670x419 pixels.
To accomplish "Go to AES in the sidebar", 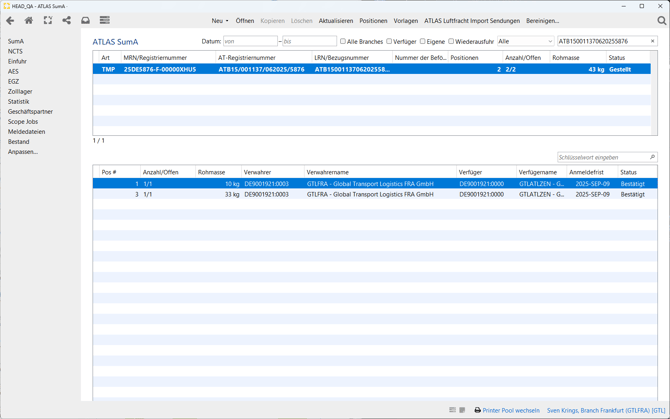I will coord(13,71).
